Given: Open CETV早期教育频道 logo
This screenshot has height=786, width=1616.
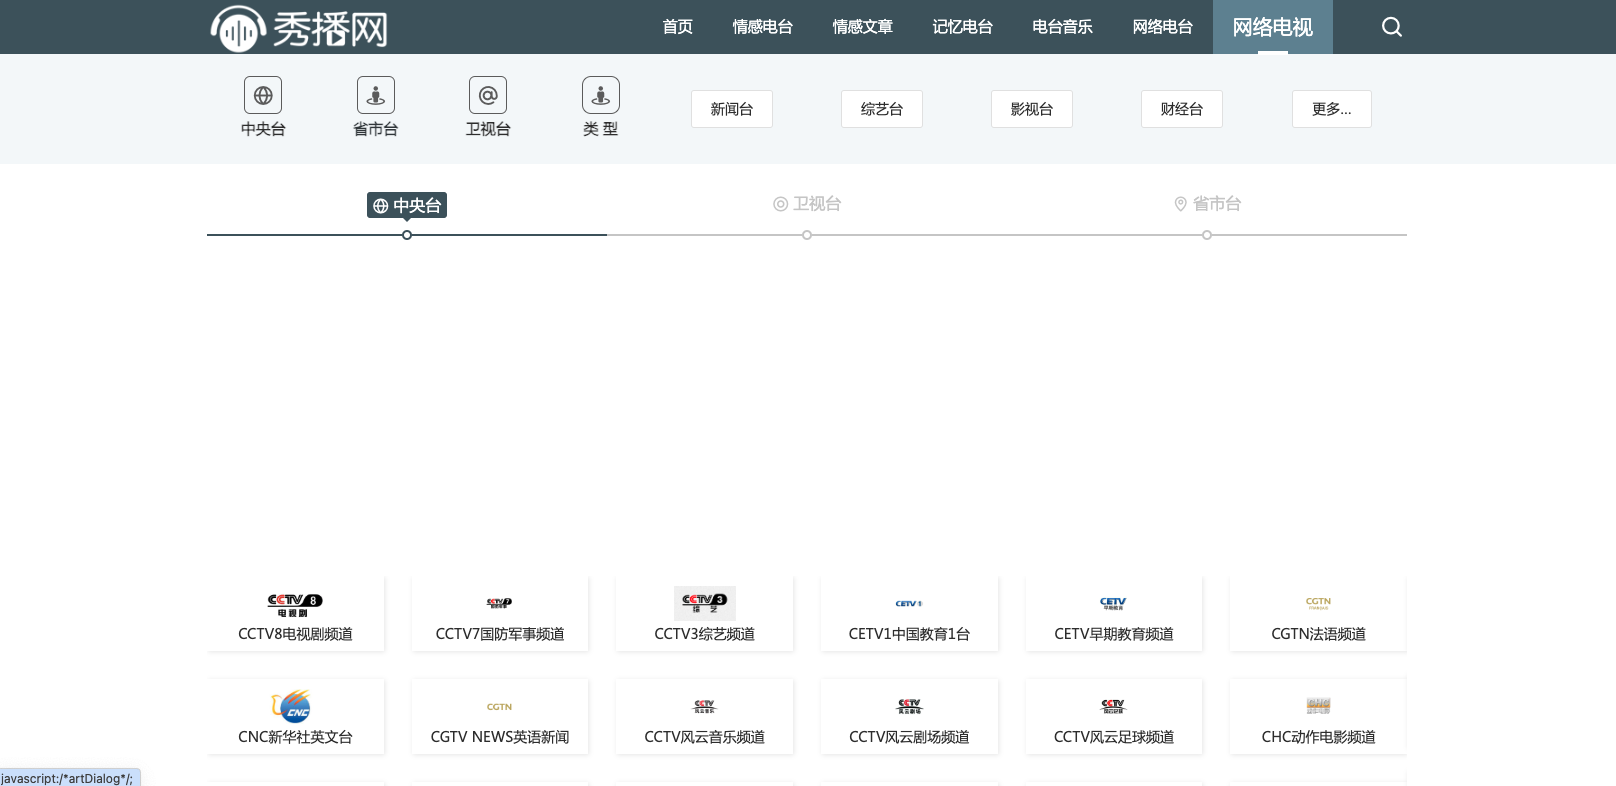Looking at the screenshot, I should (x=1113, y=603).
